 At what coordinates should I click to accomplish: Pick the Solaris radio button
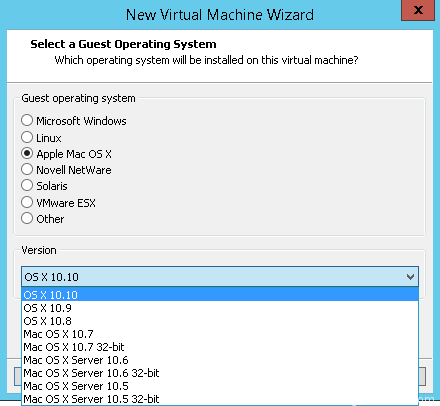pyautogui.click(x=27, y=185)
